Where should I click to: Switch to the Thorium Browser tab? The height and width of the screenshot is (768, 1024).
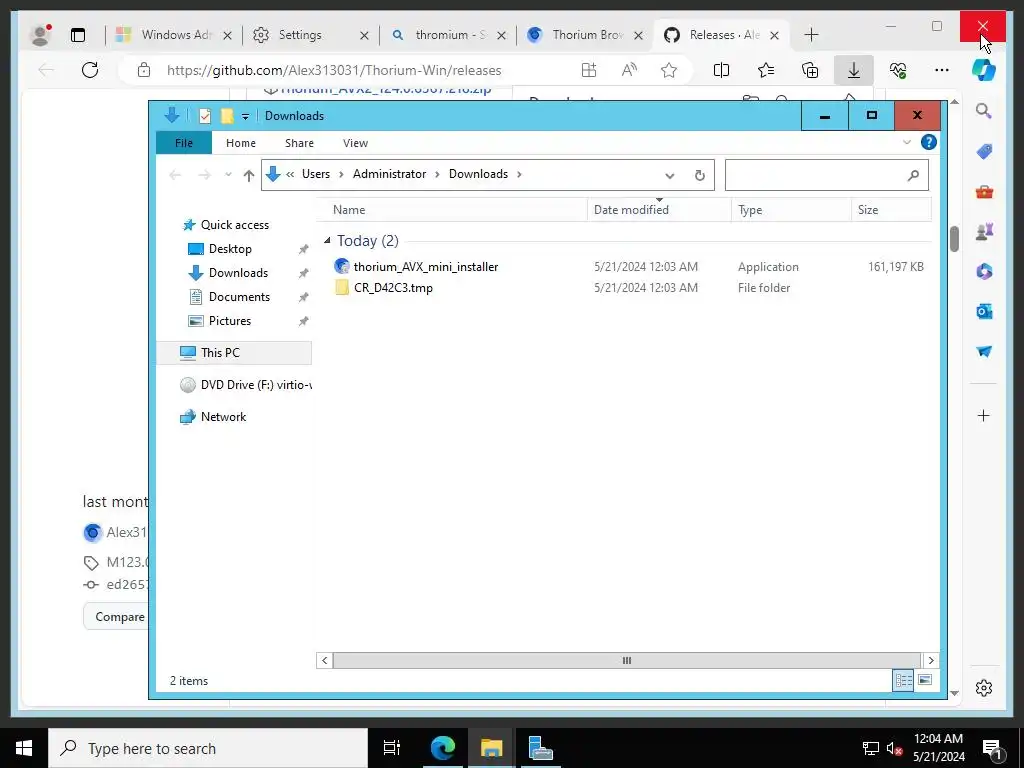[584, 35]
